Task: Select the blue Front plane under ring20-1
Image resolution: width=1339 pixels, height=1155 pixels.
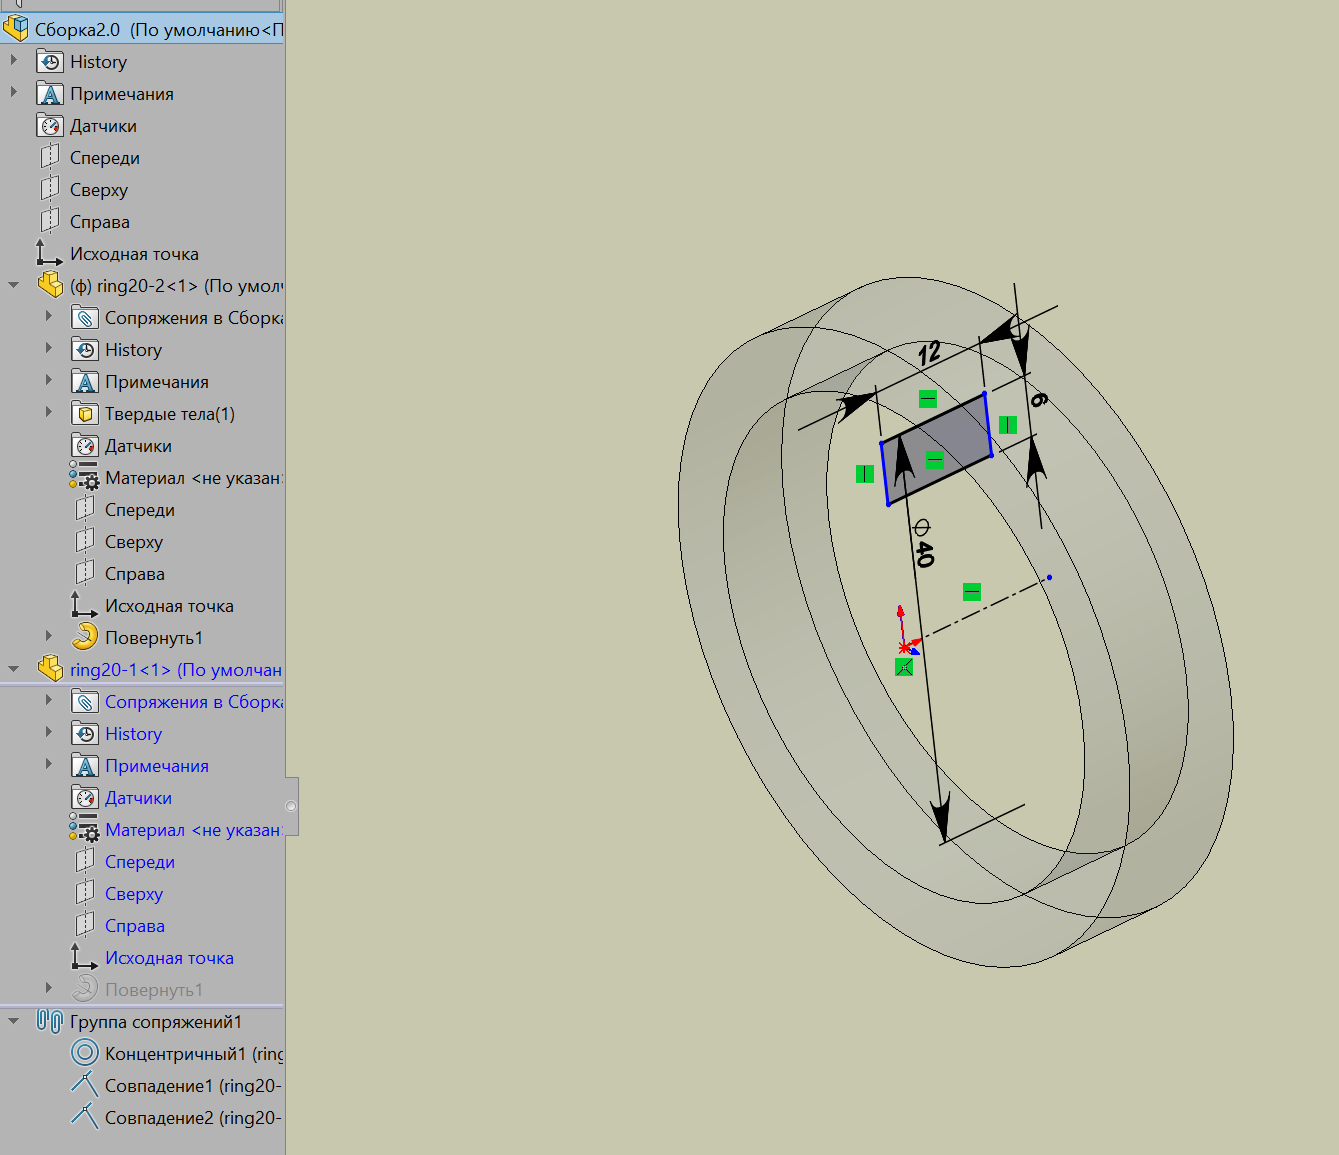Action: (x=139, y=862)
